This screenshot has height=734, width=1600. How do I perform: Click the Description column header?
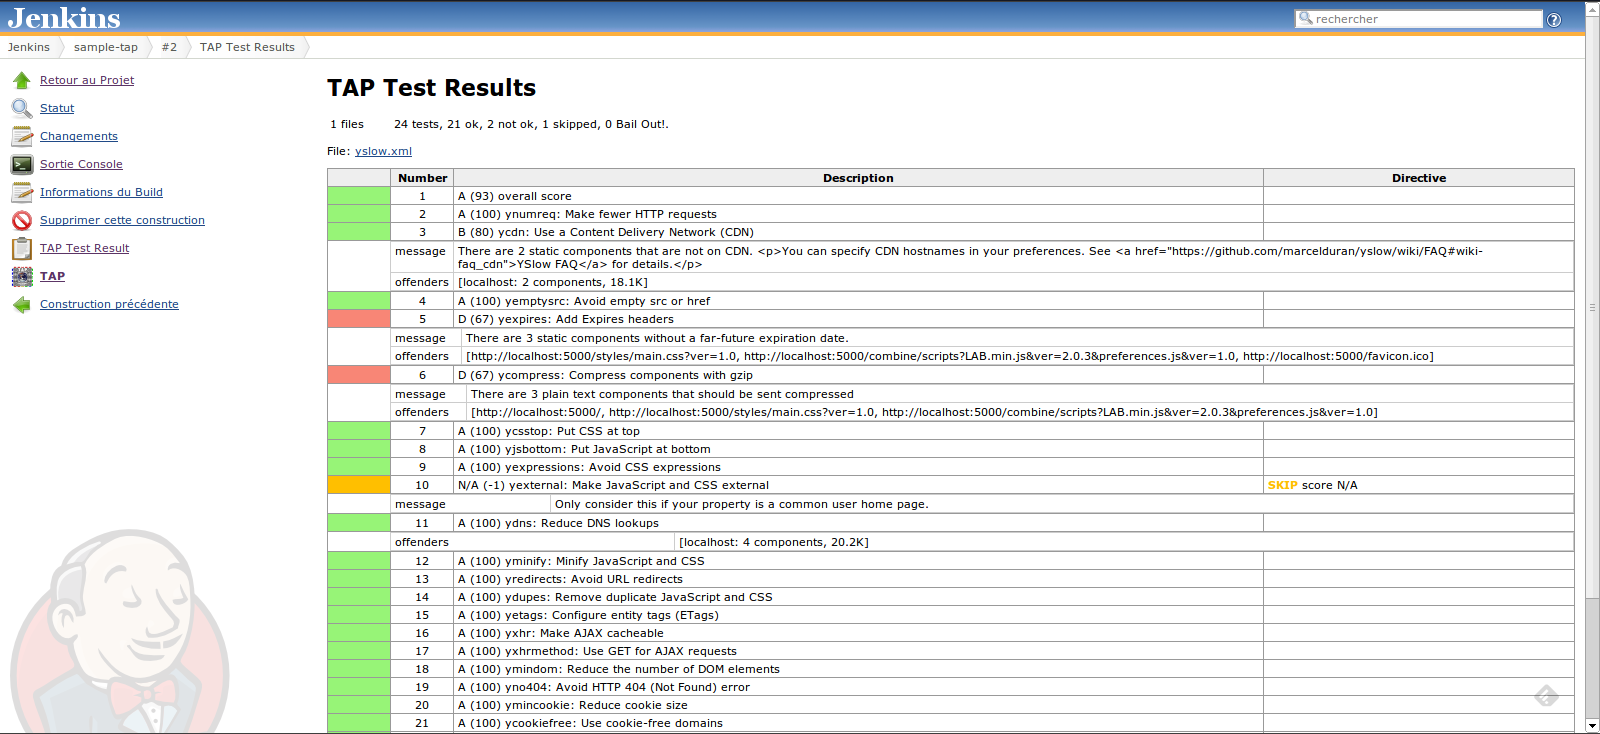pyautogui.click(x=858, y=178)
